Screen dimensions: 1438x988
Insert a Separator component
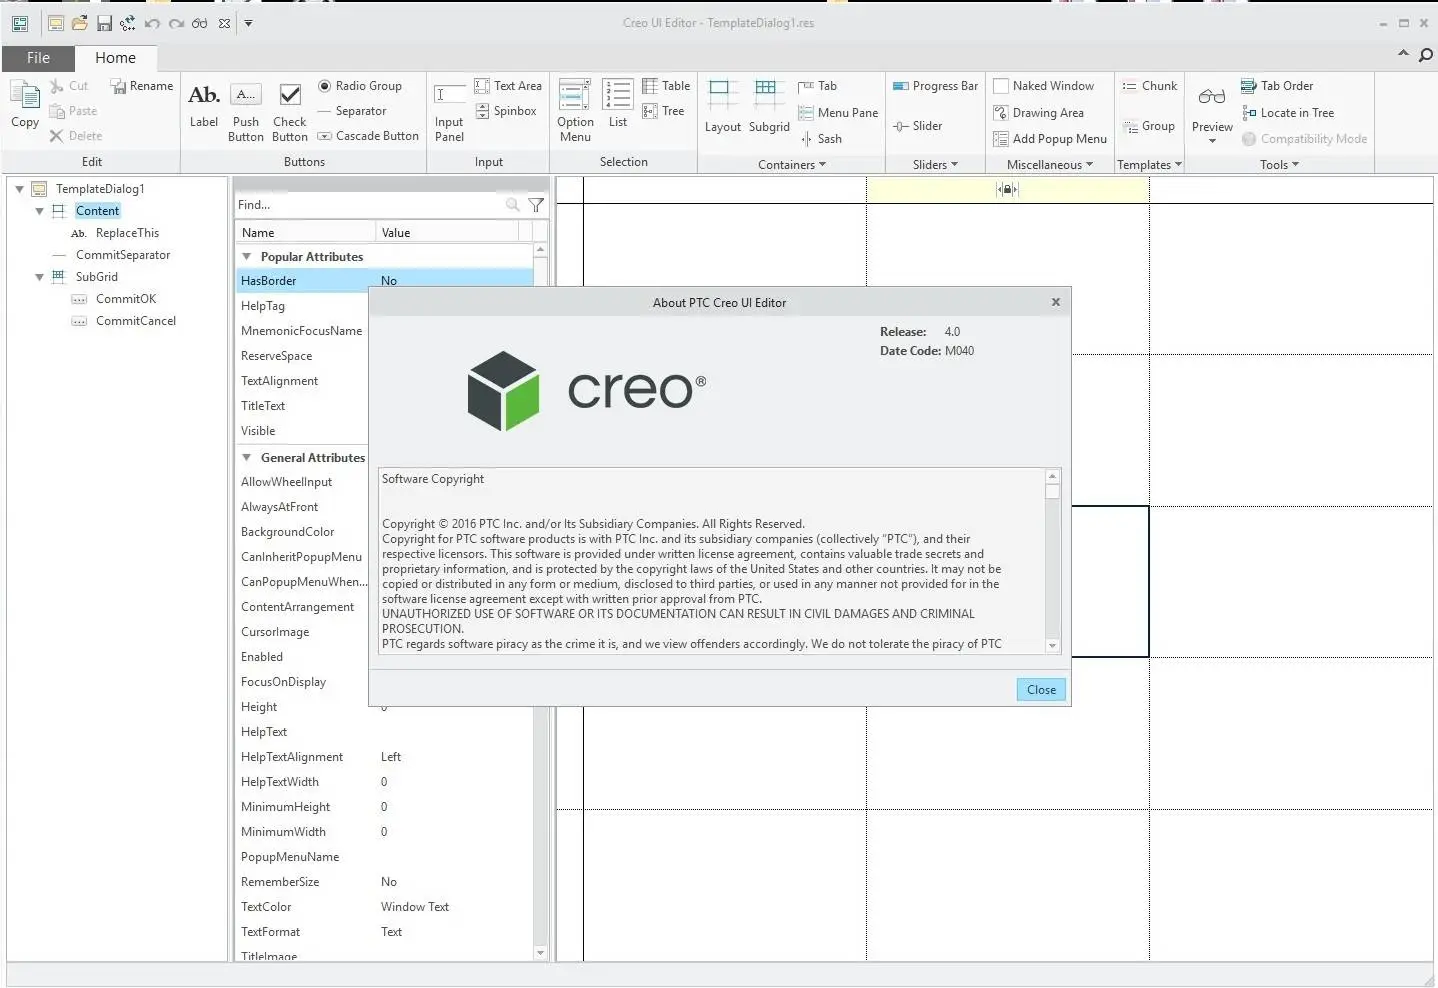[x=352, y=111]
